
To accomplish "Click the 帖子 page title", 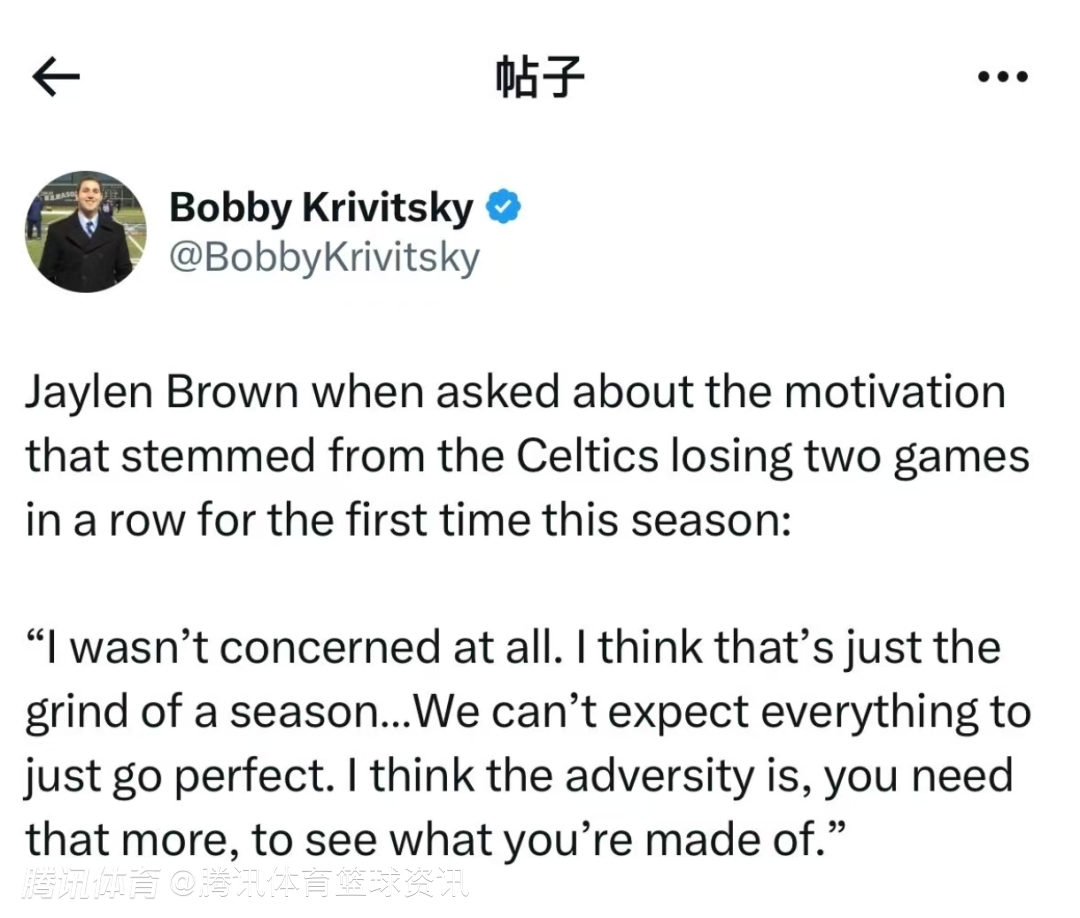I will coord(540,77).
